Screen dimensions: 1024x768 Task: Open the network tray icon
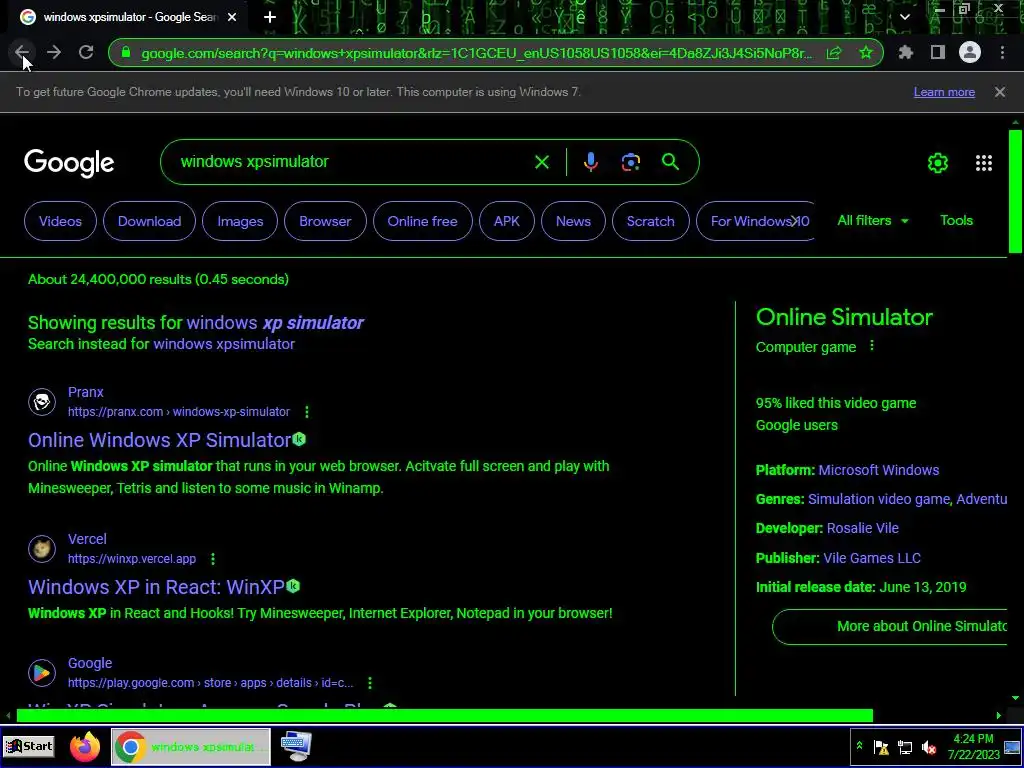pos(905,747)
